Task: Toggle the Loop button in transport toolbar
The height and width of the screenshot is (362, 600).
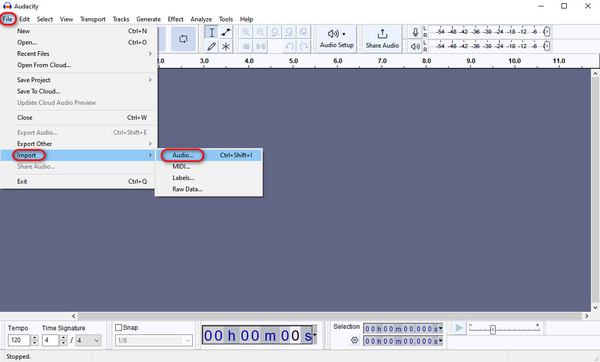Action: click(183, 39)
